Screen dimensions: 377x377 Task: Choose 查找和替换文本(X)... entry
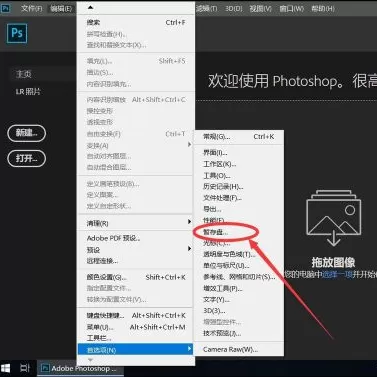[x=136, y=45]
